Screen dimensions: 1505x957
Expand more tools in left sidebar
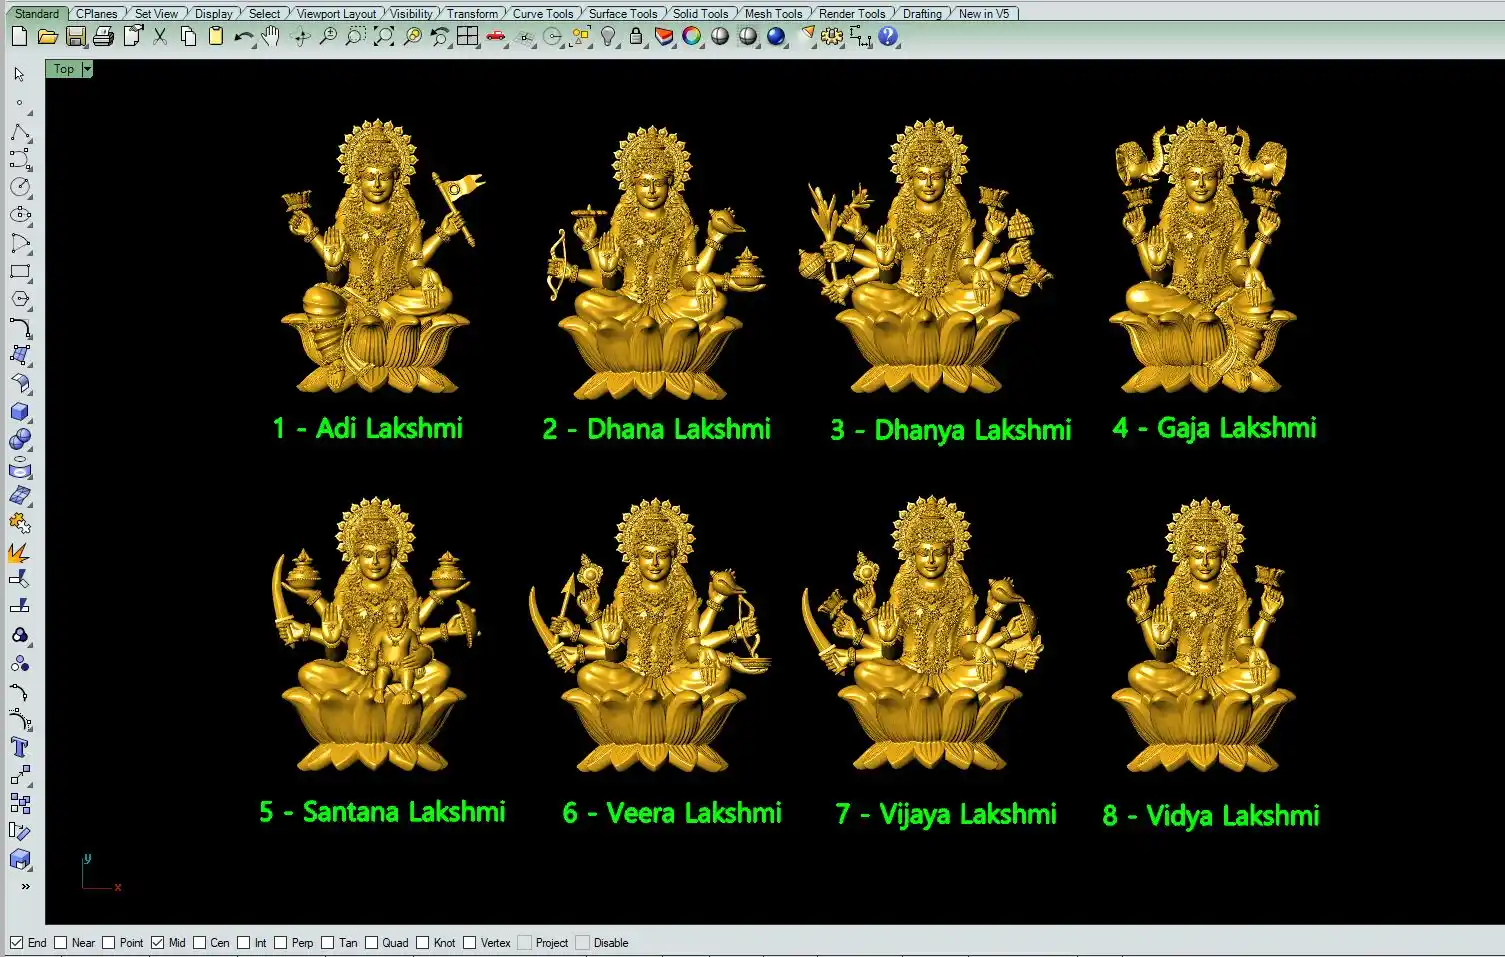pyautogui.click(x=25, y=886)
